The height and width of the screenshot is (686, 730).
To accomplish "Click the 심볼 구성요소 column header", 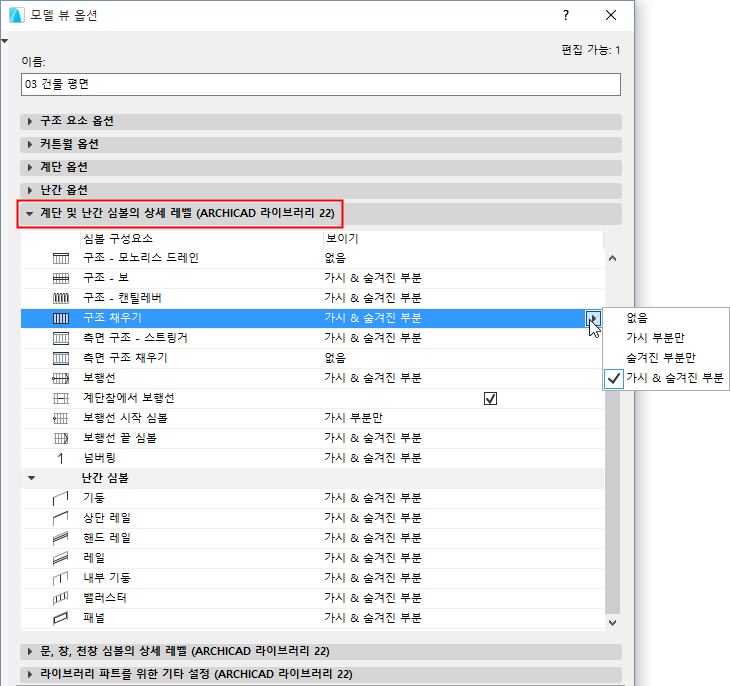I will click(118, 239).
